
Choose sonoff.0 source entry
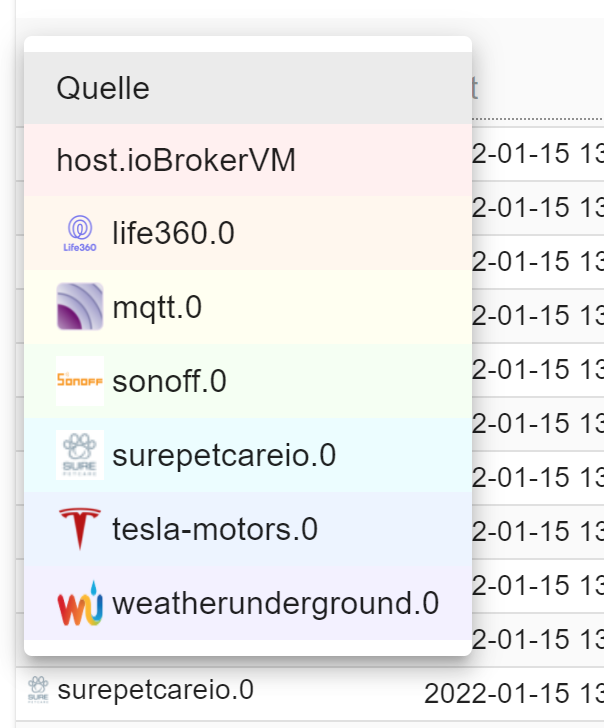coord(248,381)
